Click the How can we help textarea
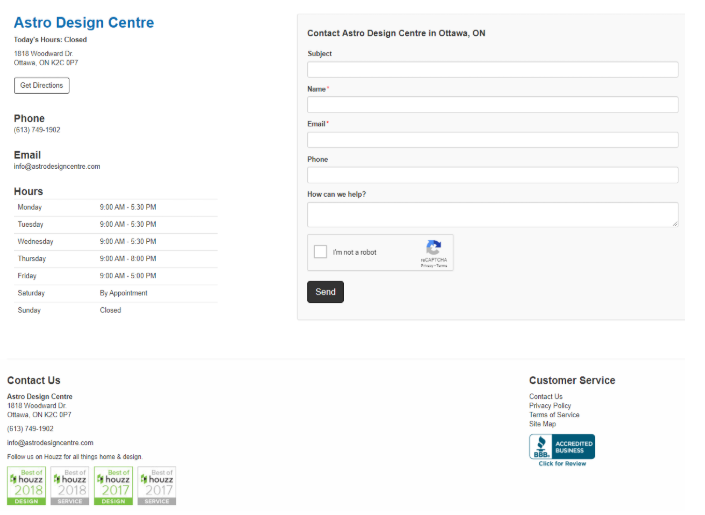705x515 pixels. click(493, 215)
